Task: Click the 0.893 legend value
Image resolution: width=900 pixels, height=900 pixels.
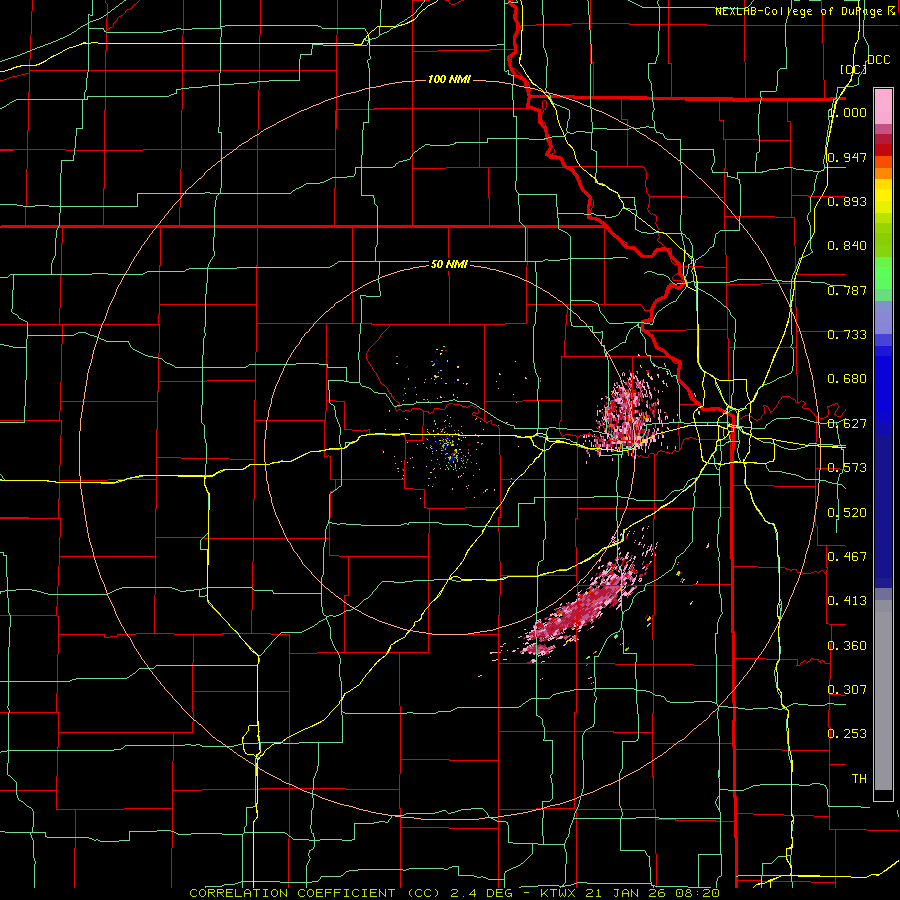Action: coord(847,201)
